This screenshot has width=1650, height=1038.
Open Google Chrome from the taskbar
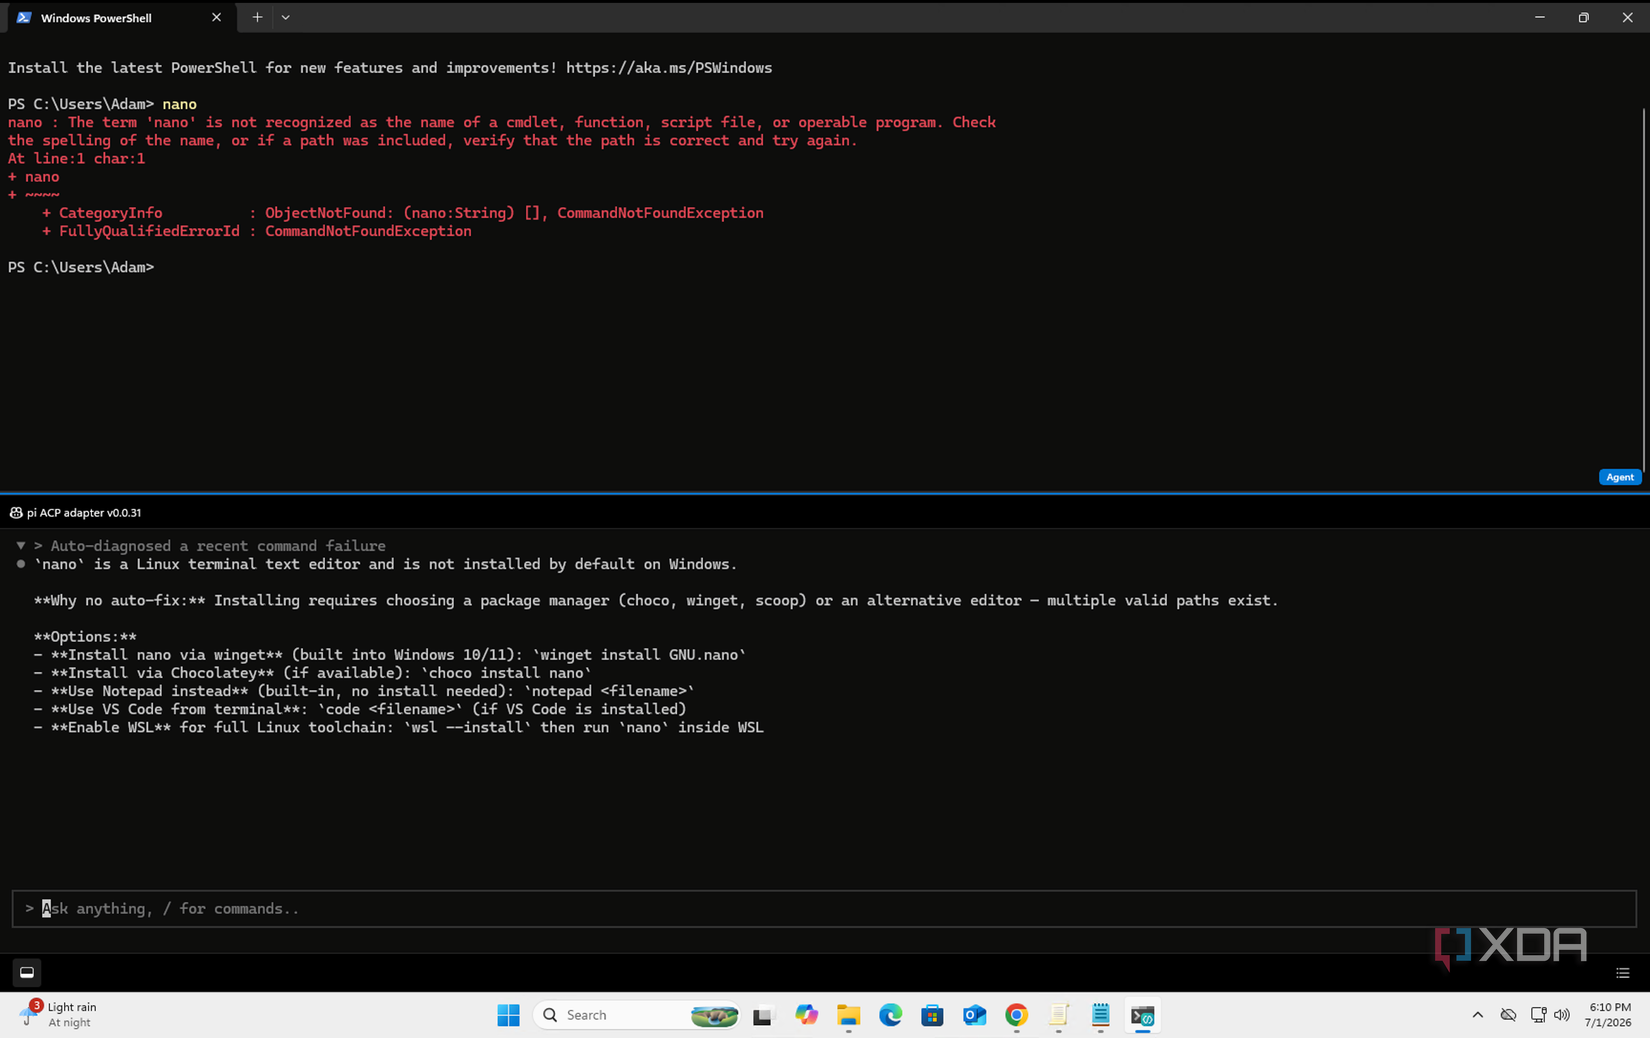tap(1016, 1015)
